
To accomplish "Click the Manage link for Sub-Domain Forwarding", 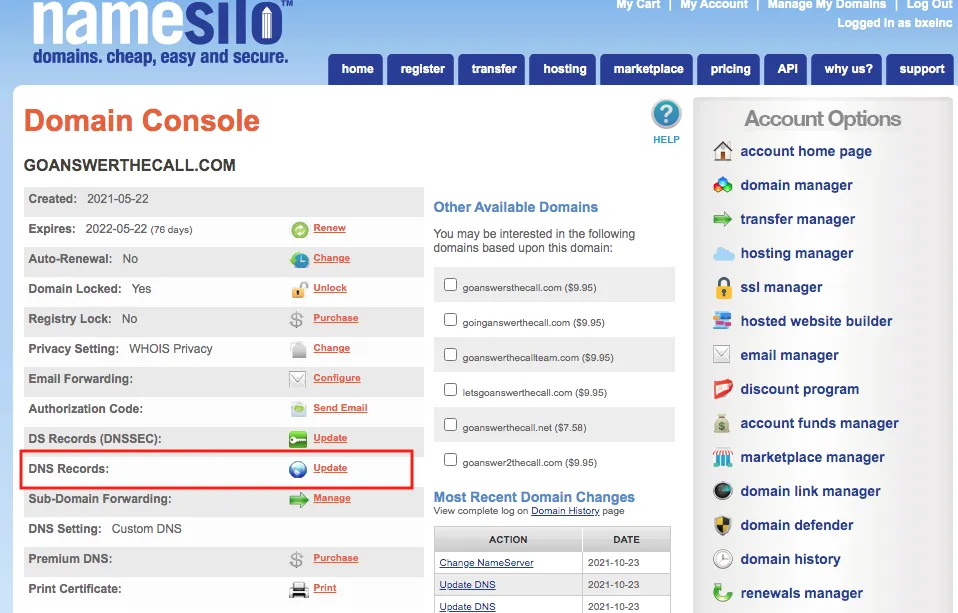I will coord(332,498).
